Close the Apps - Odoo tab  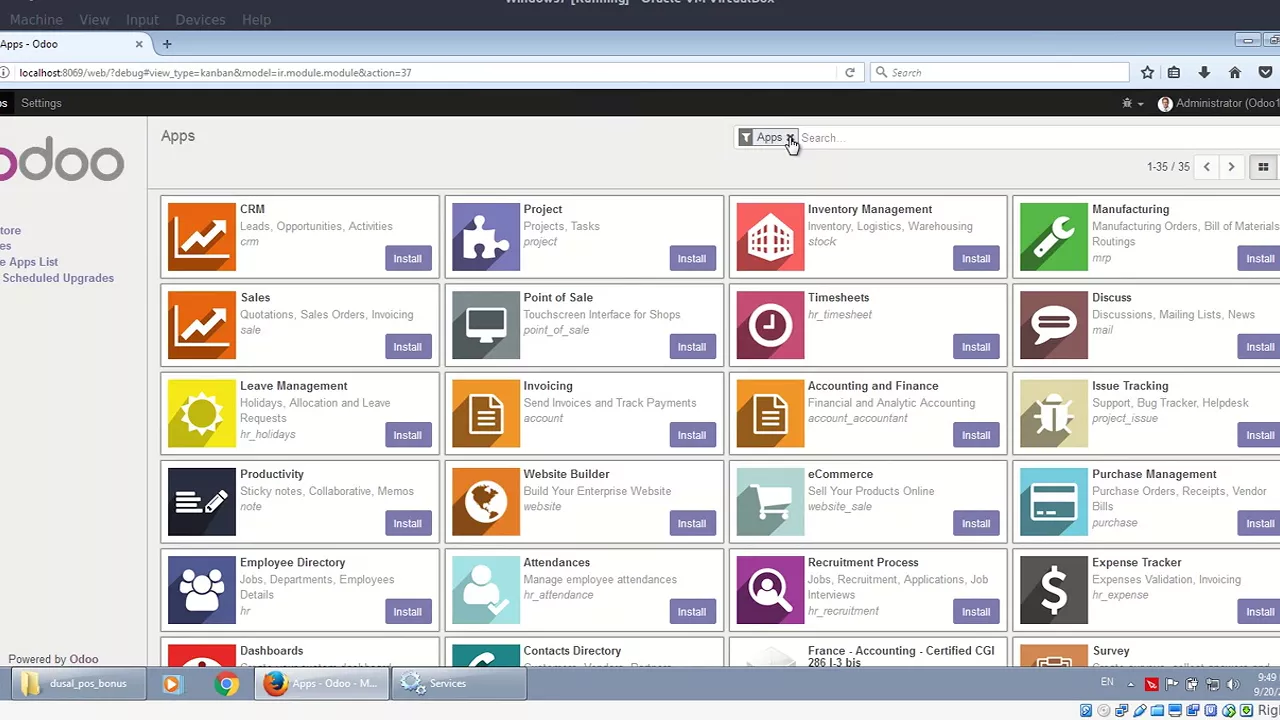[x=139, y=44]
